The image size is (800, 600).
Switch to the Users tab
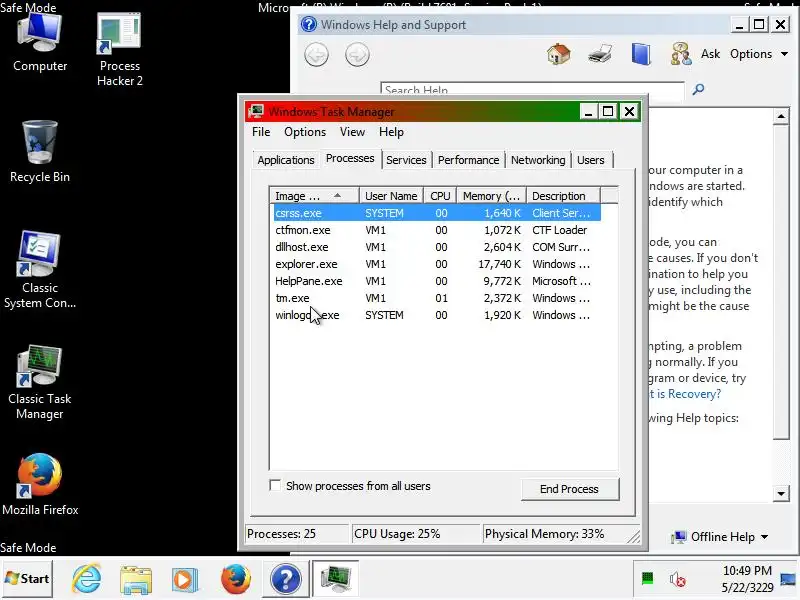590,160
